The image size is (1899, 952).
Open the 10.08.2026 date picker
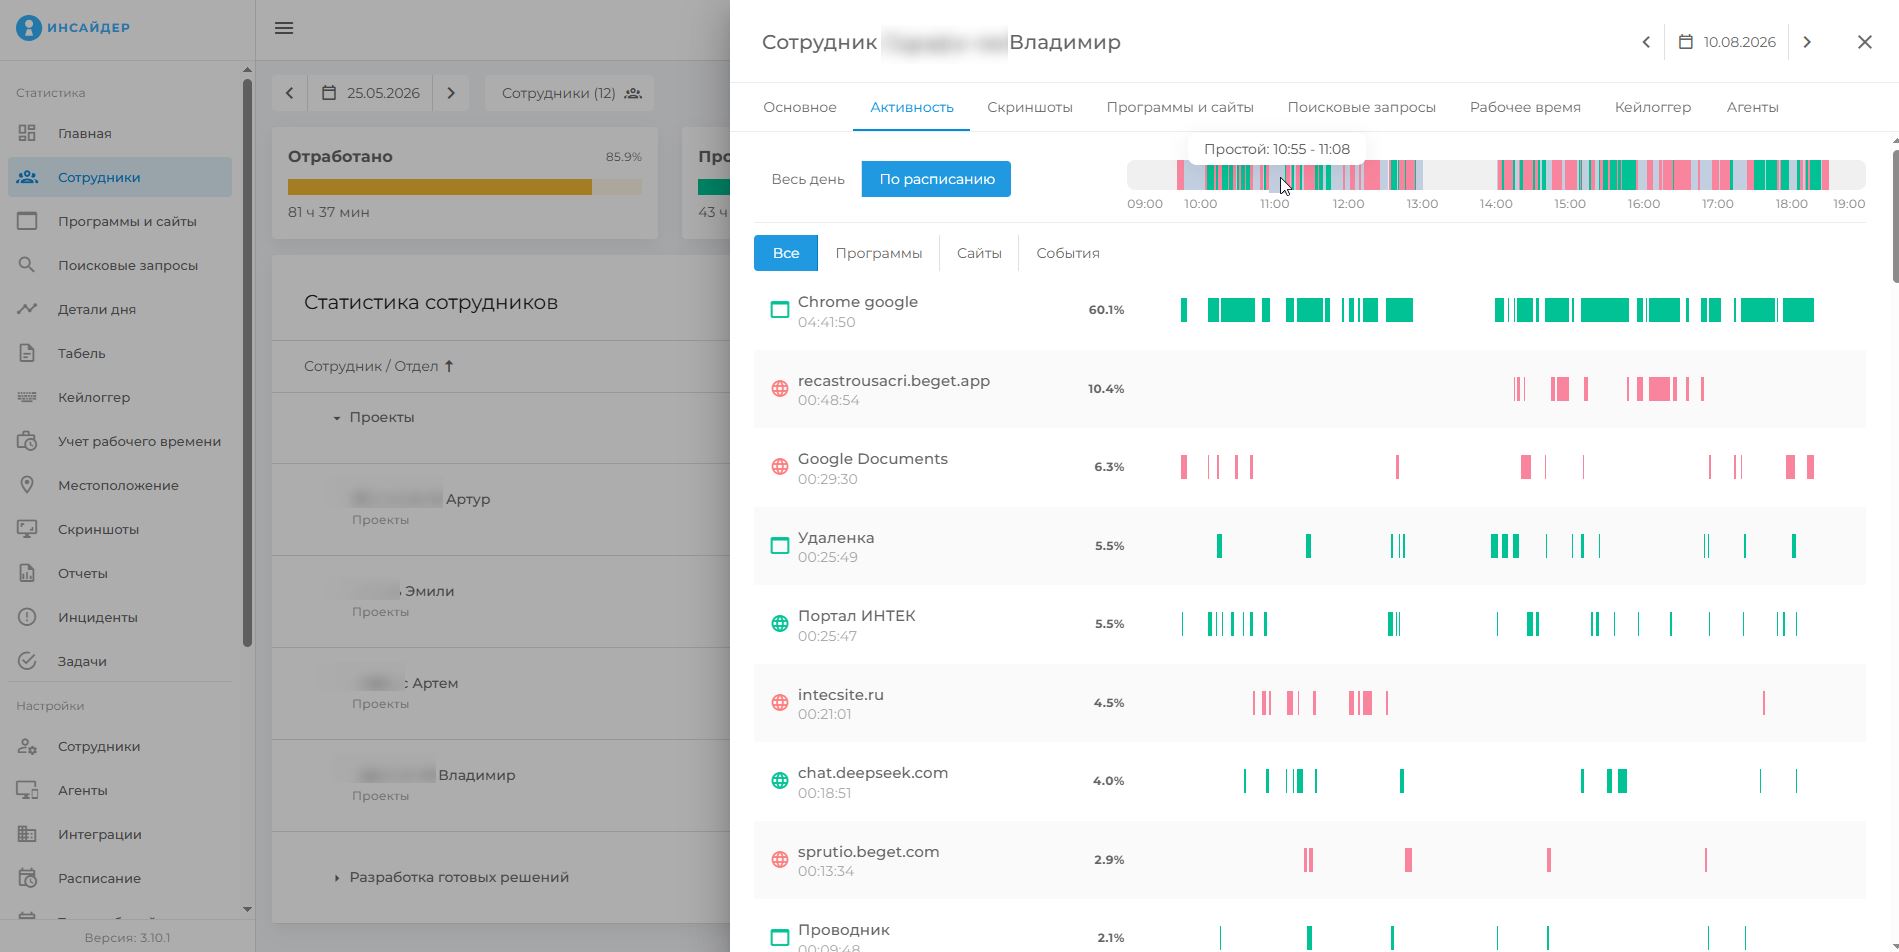tap(1727, 42)
